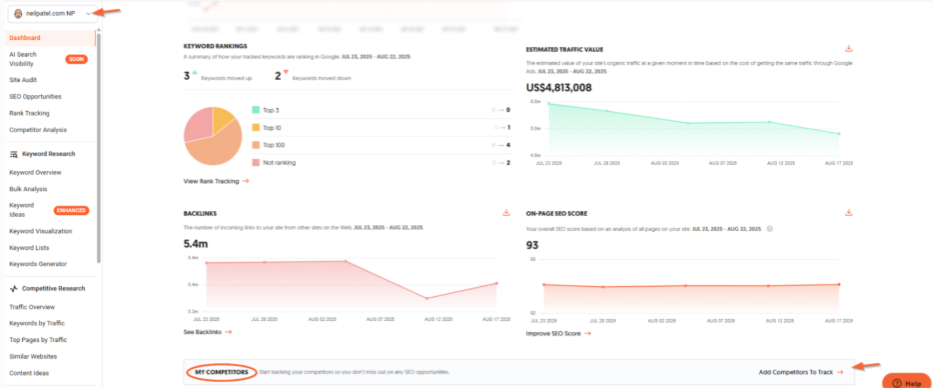This screenshot has width=936, height=388.
Task: Click the US$4,813,008 traffic value
Action: (559, 88)
